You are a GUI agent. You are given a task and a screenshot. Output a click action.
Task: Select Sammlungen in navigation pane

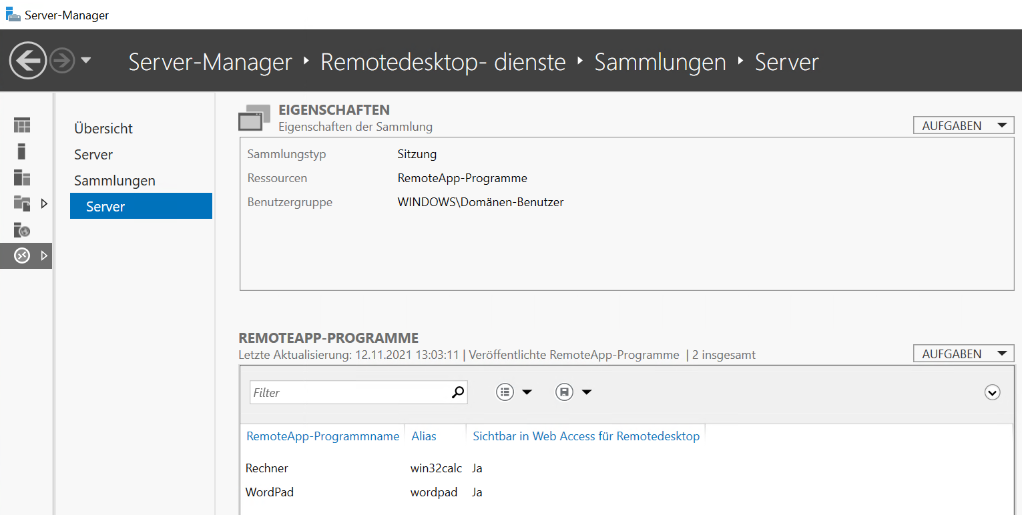[114, 181]
